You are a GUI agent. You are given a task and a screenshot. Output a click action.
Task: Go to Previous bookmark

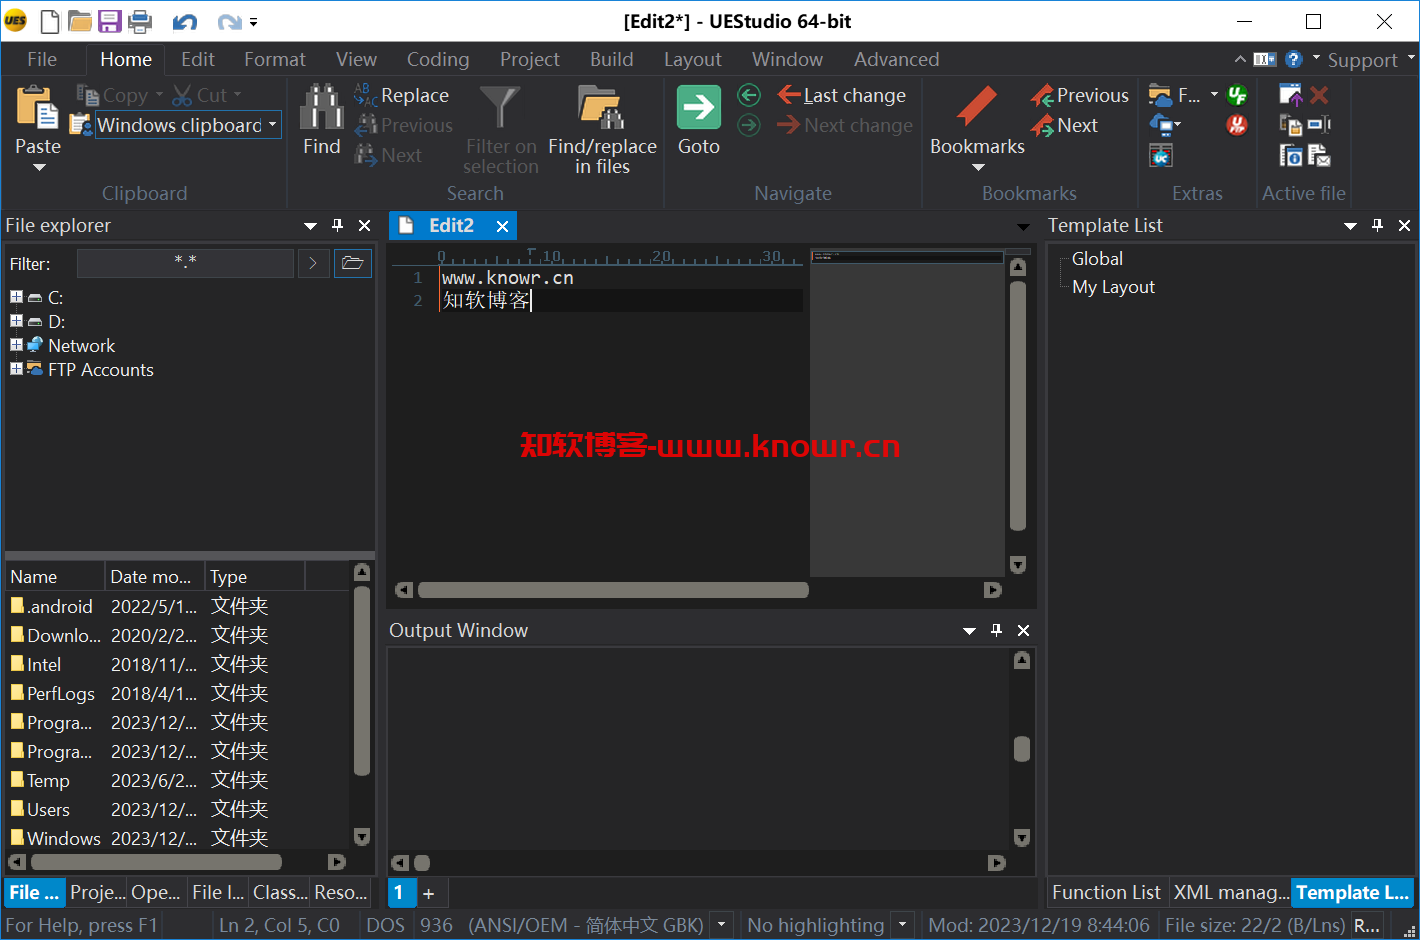pyautogui.click(x=1080, y=95)
